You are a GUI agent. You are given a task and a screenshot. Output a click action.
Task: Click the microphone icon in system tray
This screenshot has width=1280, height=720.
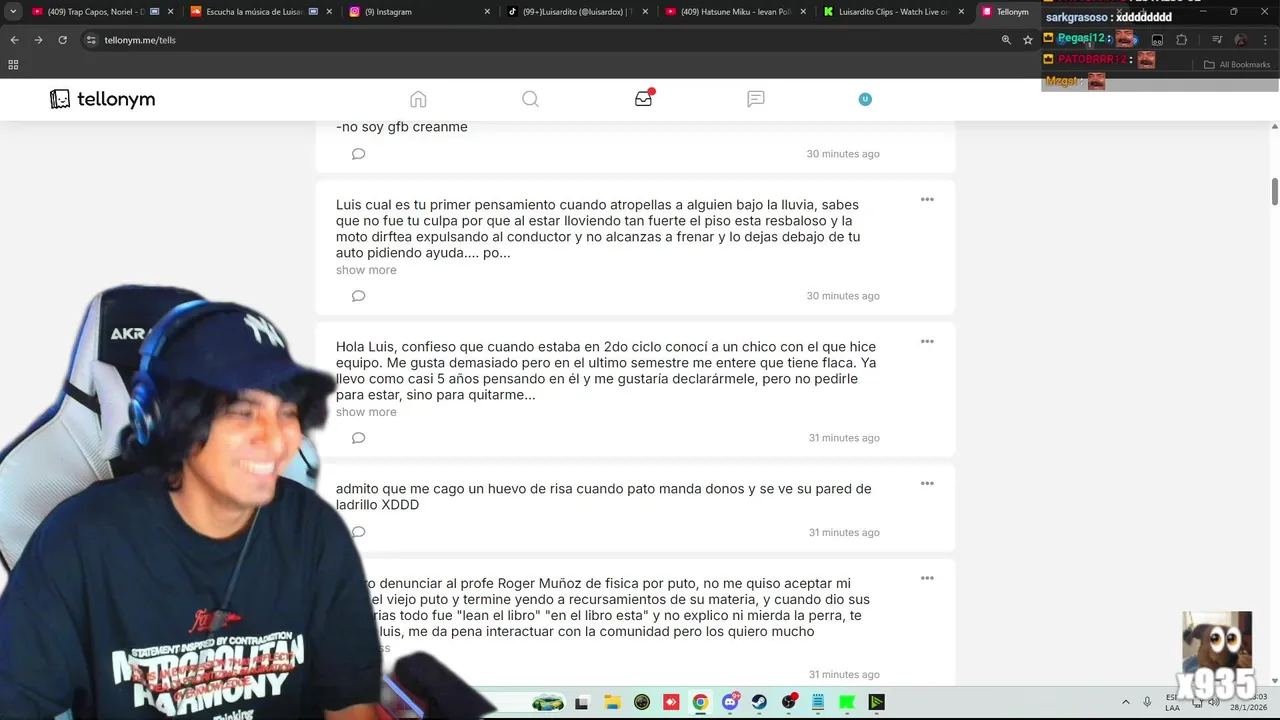coord(1147,702)
